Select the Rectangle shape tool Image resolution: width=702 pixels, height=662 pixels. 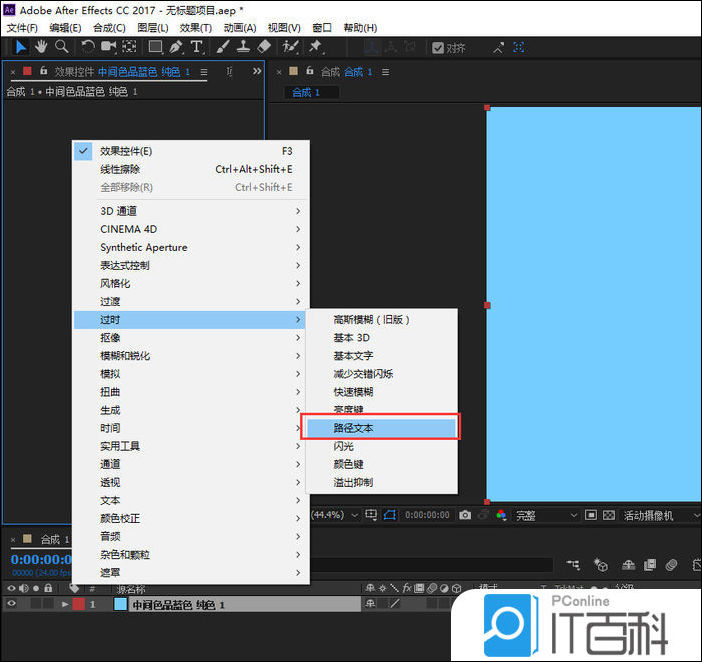point(155,47)
